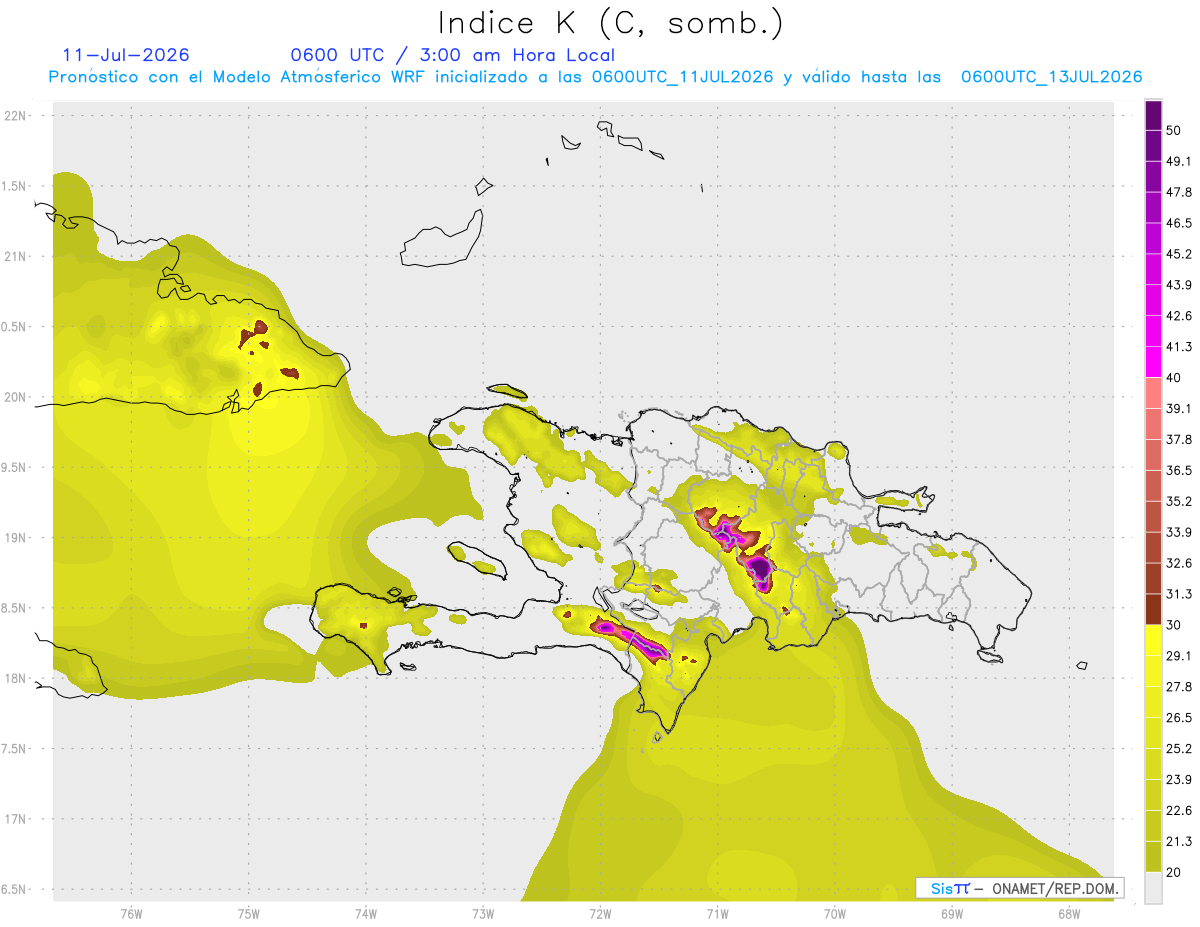Image resolution: width=1200 pixels, height=927 pixels.
Task: Click the '25.2' color scale value
Action: 1179,749
